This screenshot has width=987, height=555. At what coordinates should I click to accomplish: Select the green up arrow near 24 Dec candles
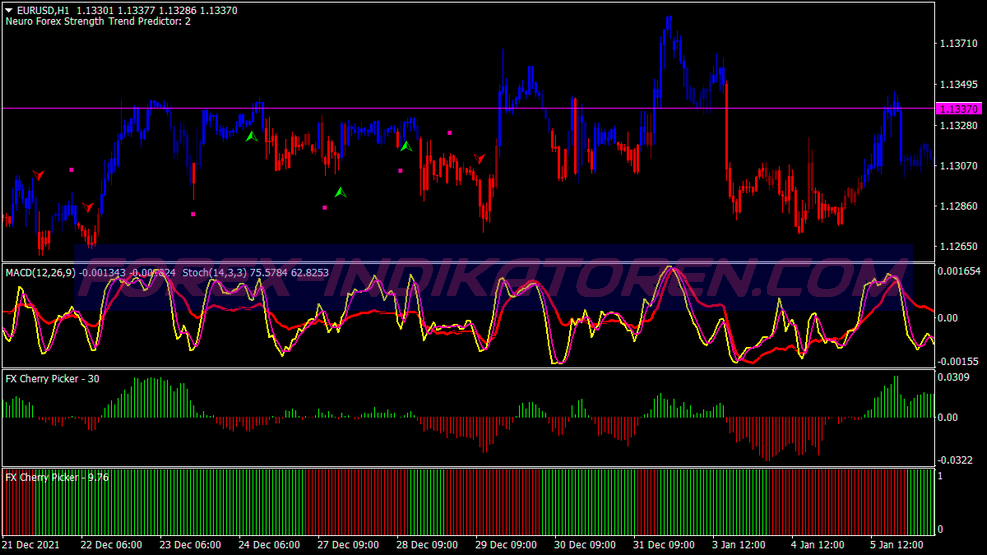[252, 136]
